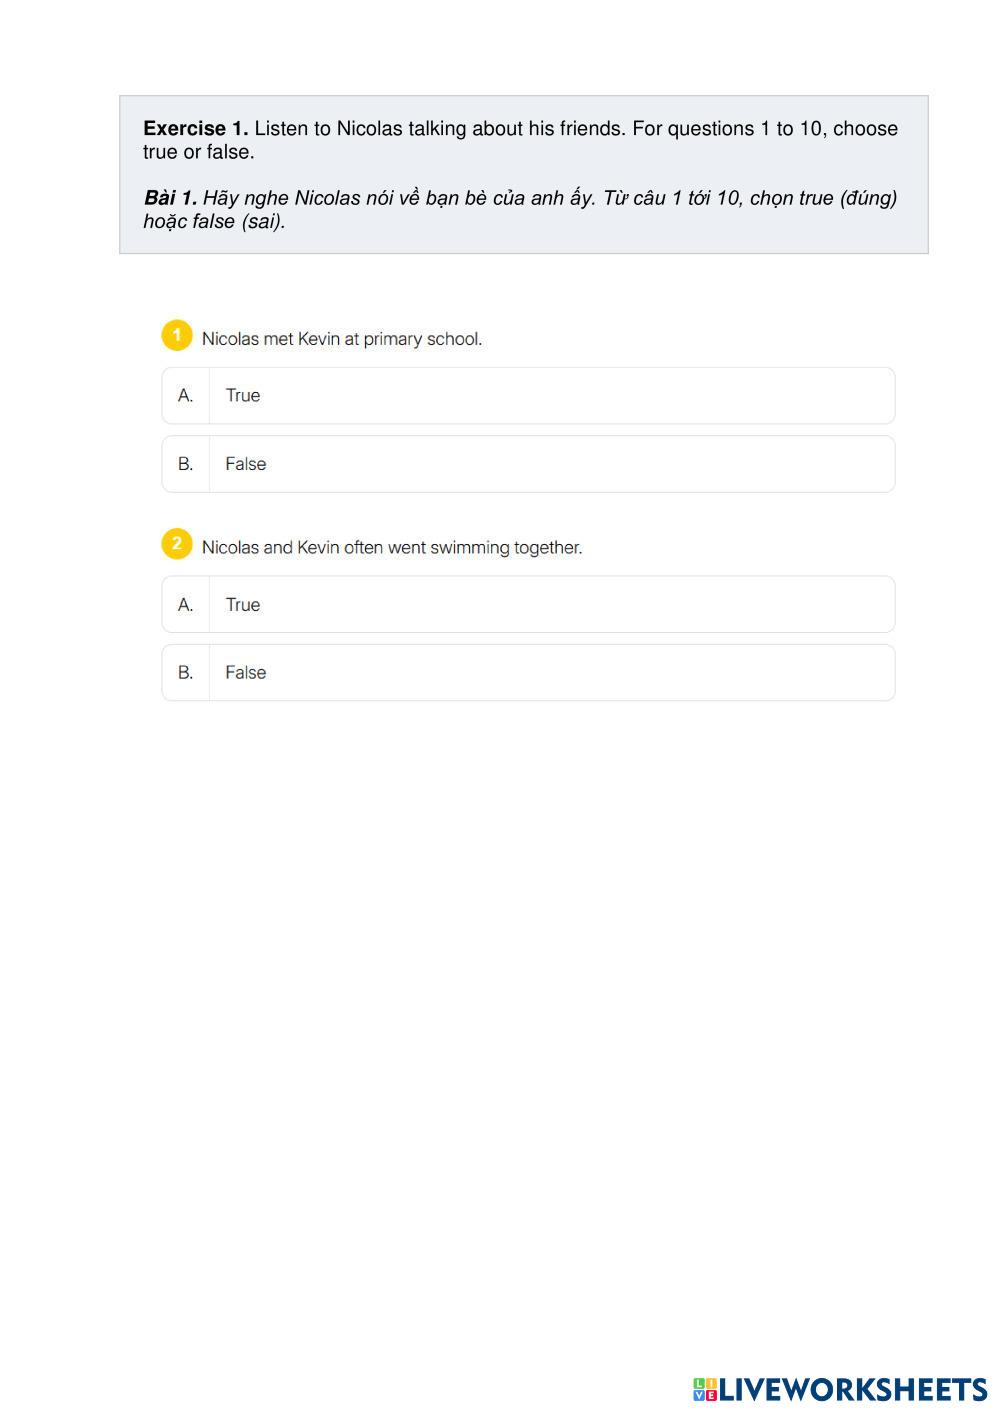Click the word "True" in question 1's option A
This screenshot has width=1000, height=1414.
coord(243,396)
